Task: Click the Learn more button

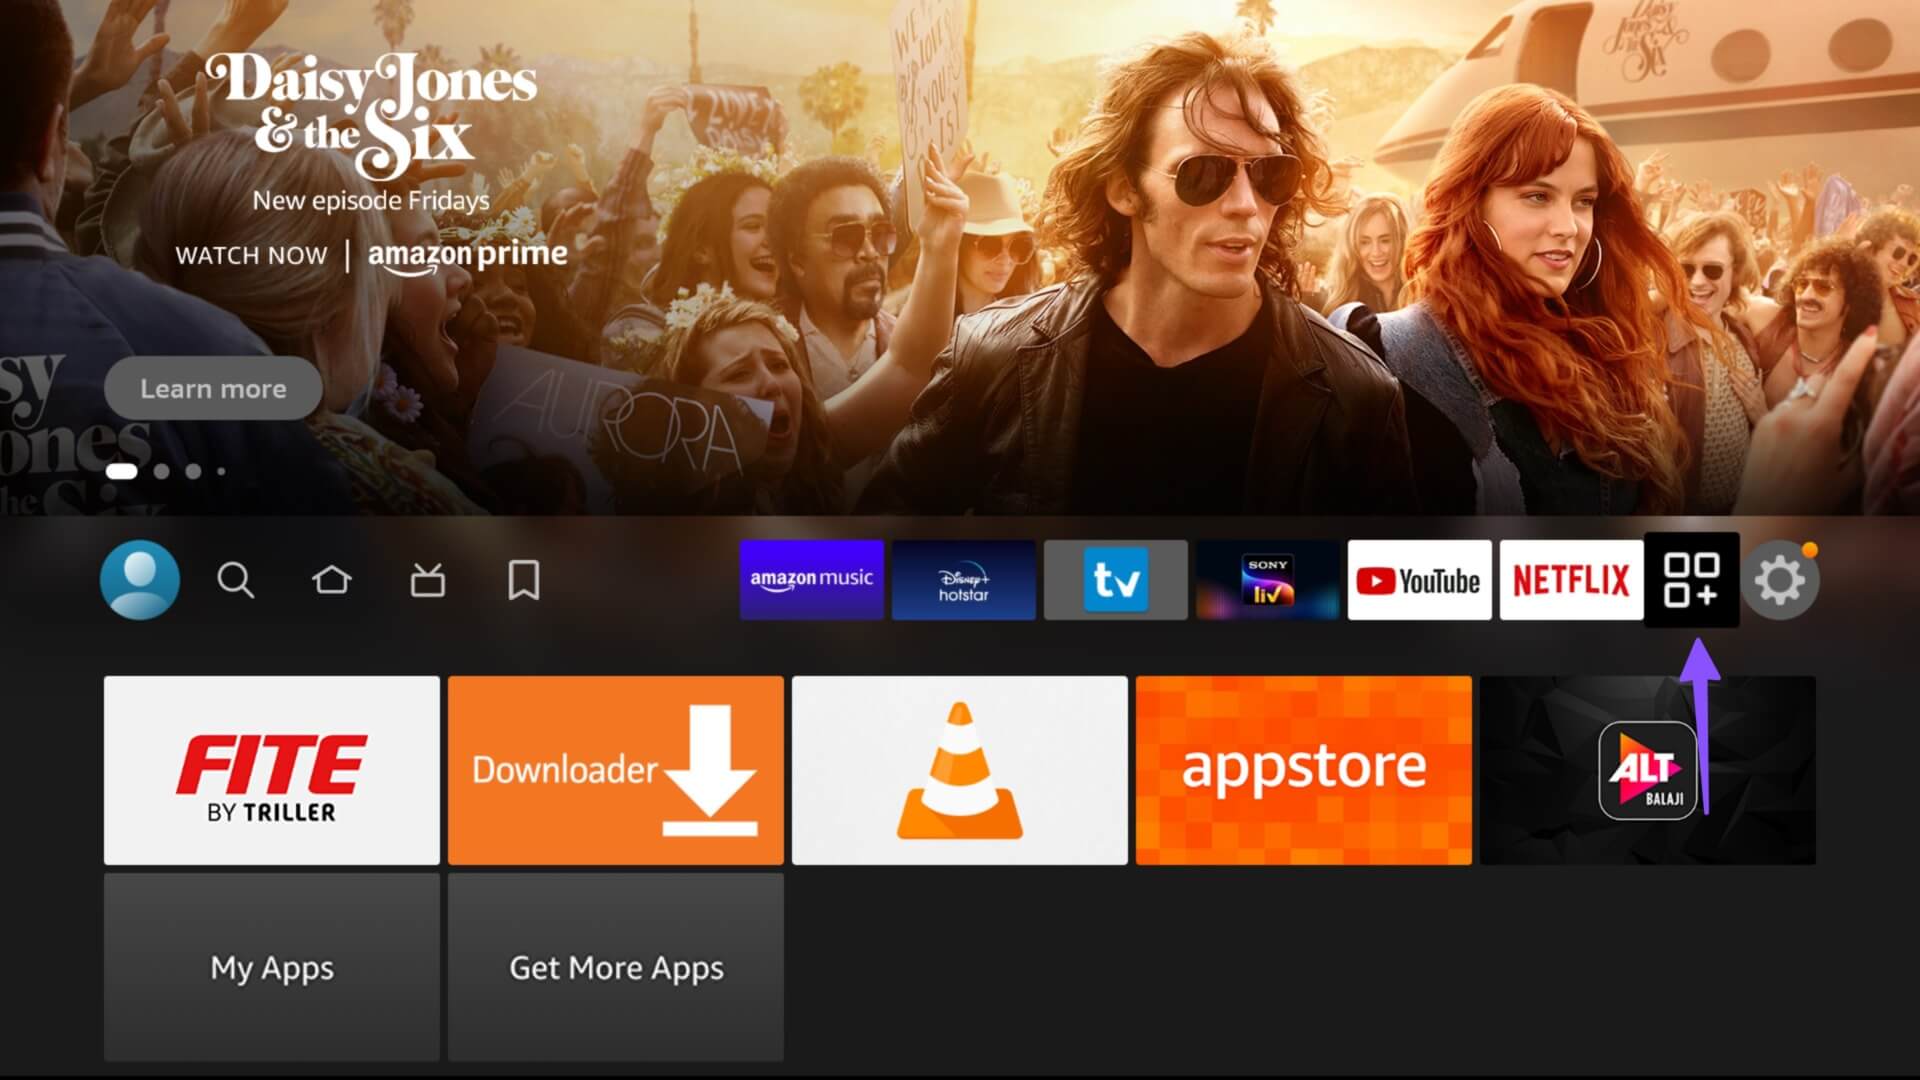Action: pos(214,389)
